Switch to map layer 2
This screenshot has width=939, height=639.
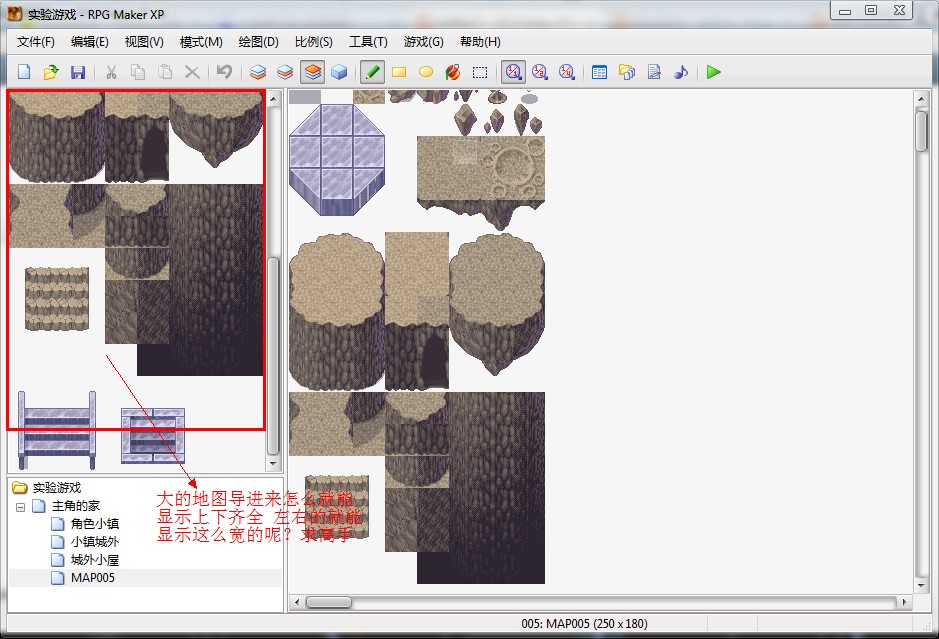285,72
